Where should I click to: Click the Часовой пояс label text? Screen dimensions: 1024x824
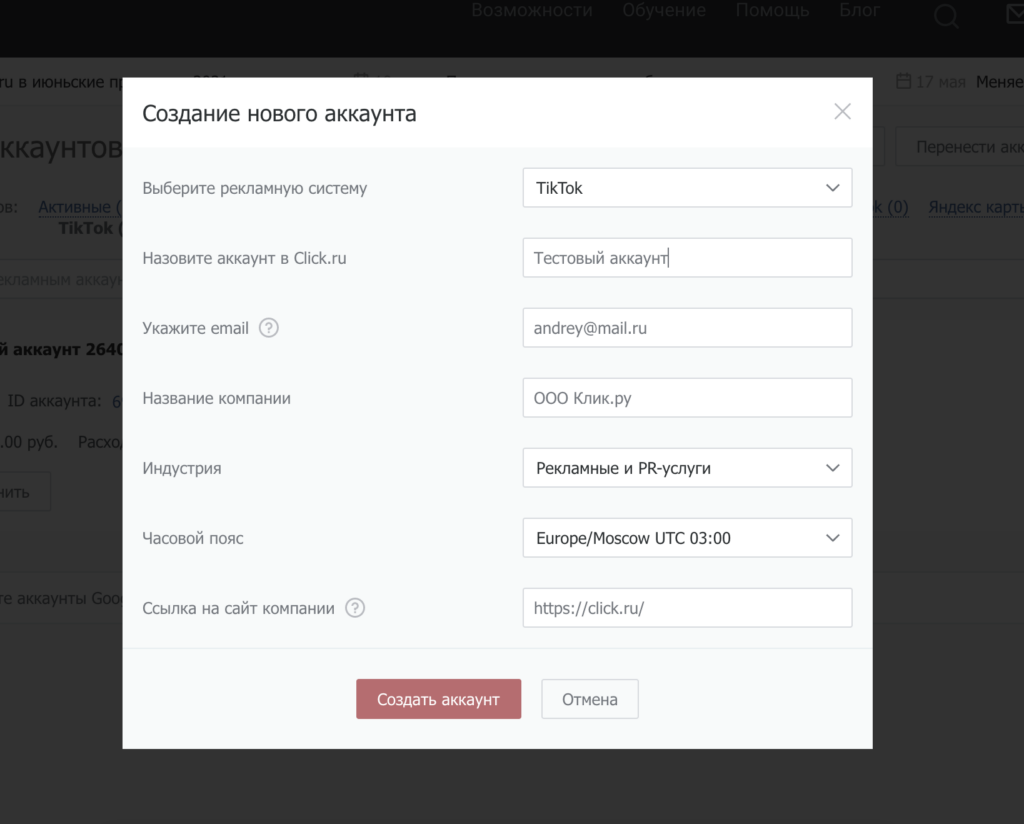pyautogui.click(x=193, y=538)
